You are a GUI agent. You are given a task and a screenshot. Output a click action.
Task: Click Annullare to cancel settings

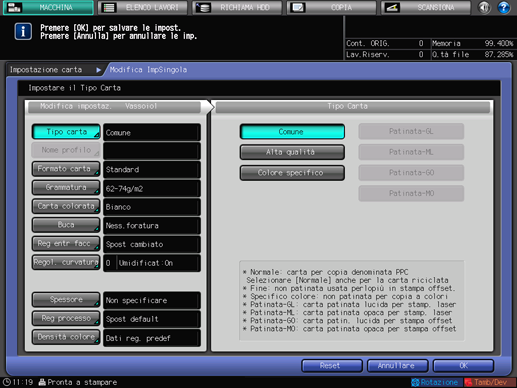(397, 366)
